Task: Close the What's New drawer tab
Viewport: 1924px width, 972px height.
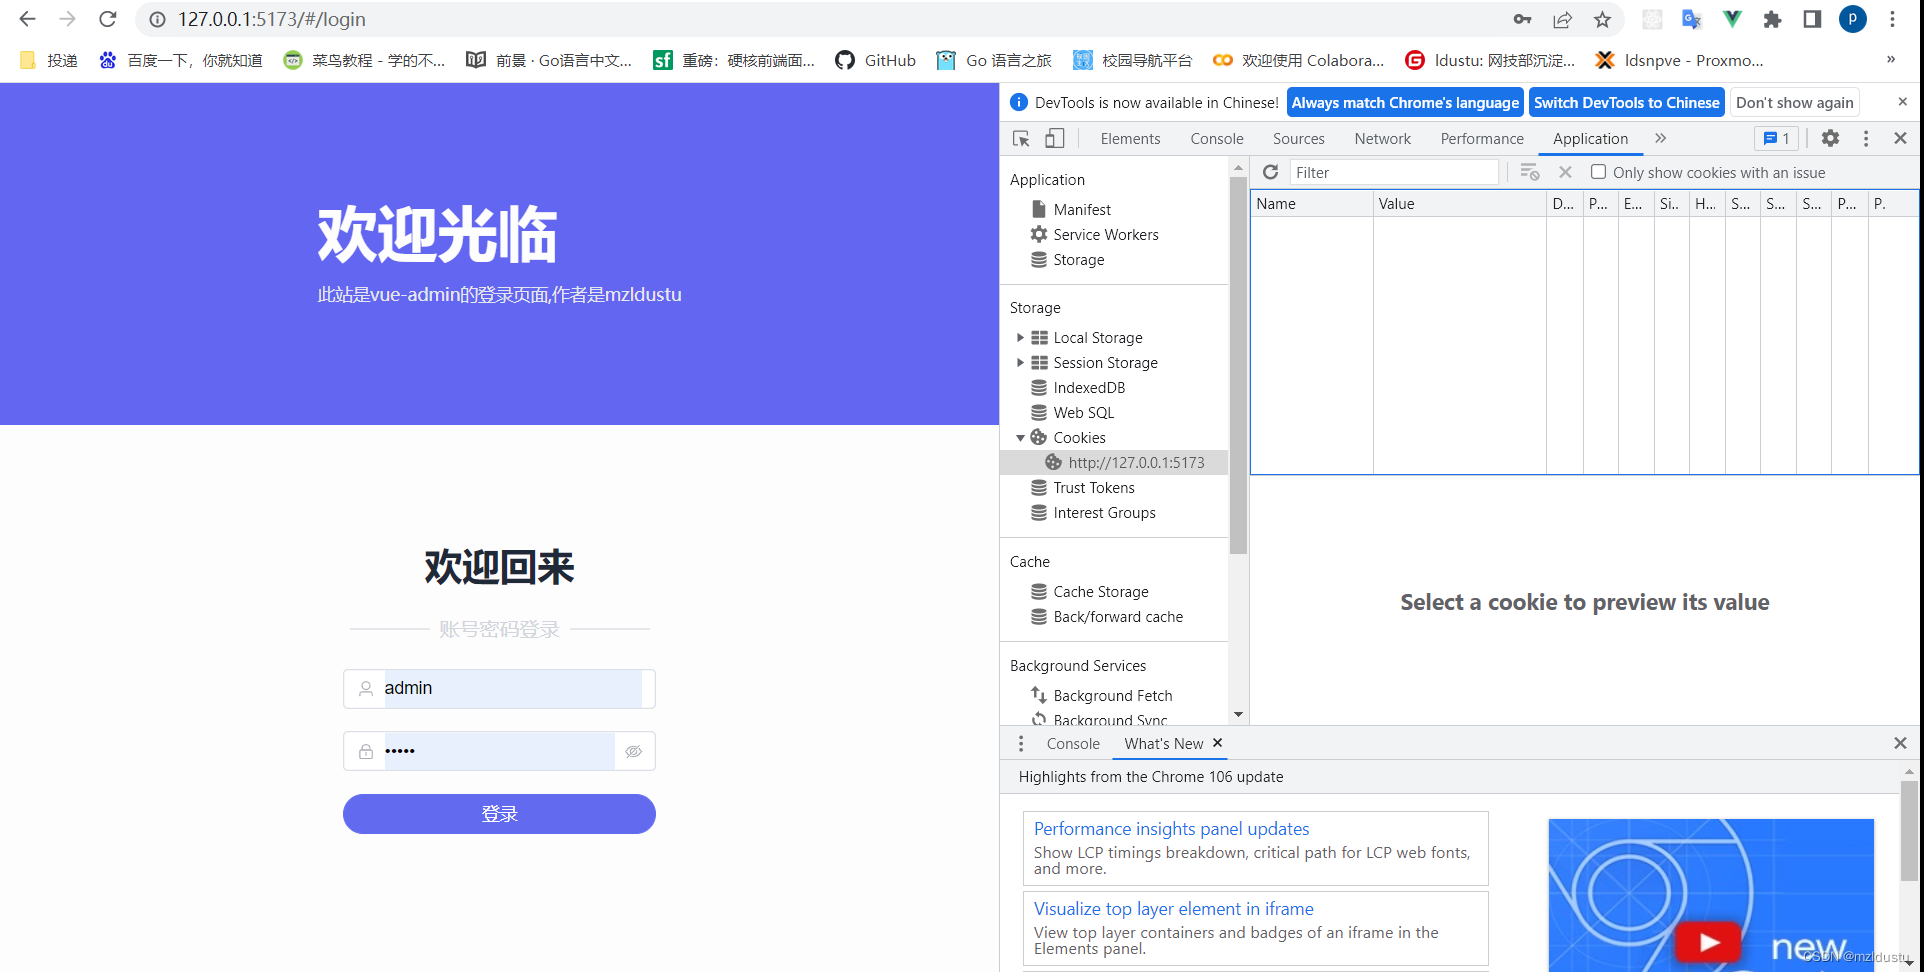Action: (x=1217, y=743)
